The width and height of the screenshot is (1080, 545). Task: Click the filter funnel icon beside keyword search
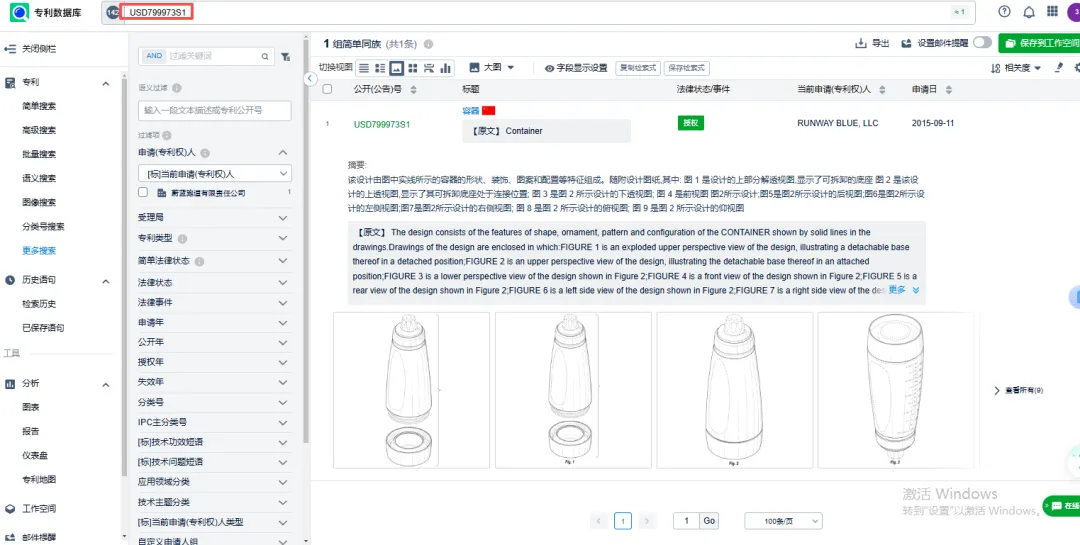pos(285,57)
